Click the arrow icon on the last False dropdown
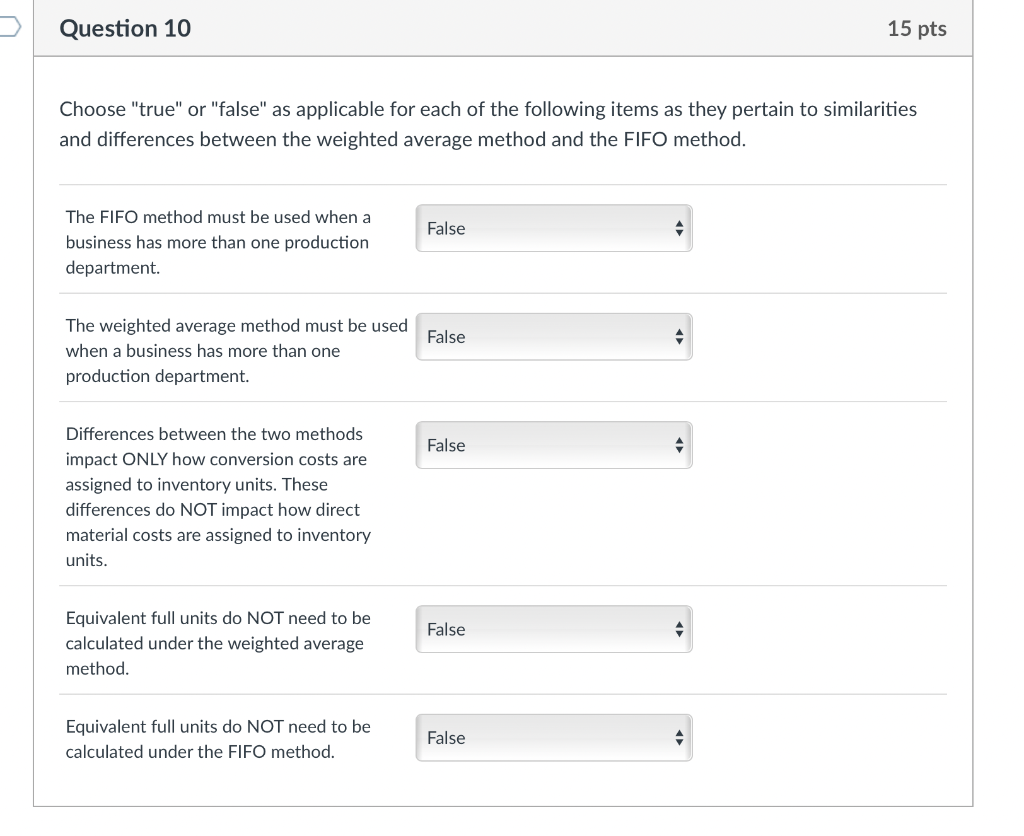Viewport: 1024px width, 836px height. tap(680, 738)
